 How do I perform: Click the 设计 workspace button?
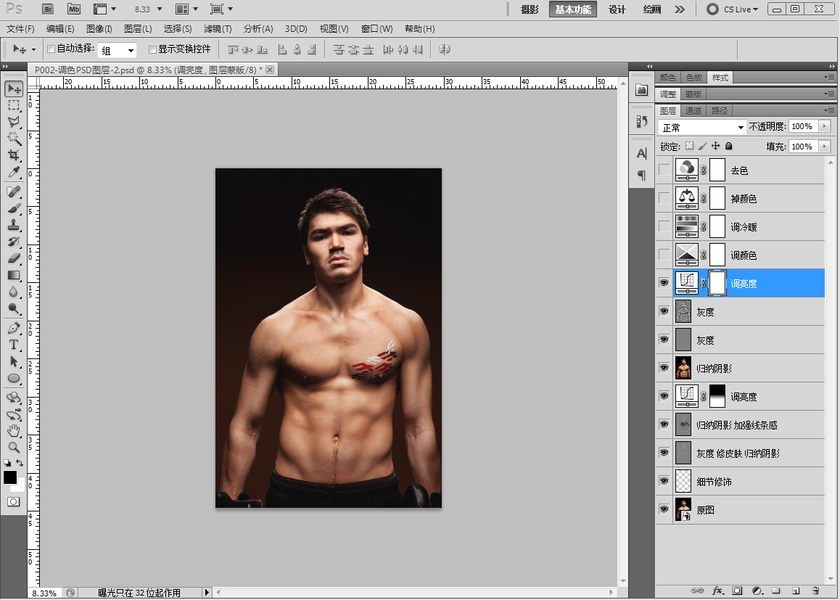pos(617,9)
